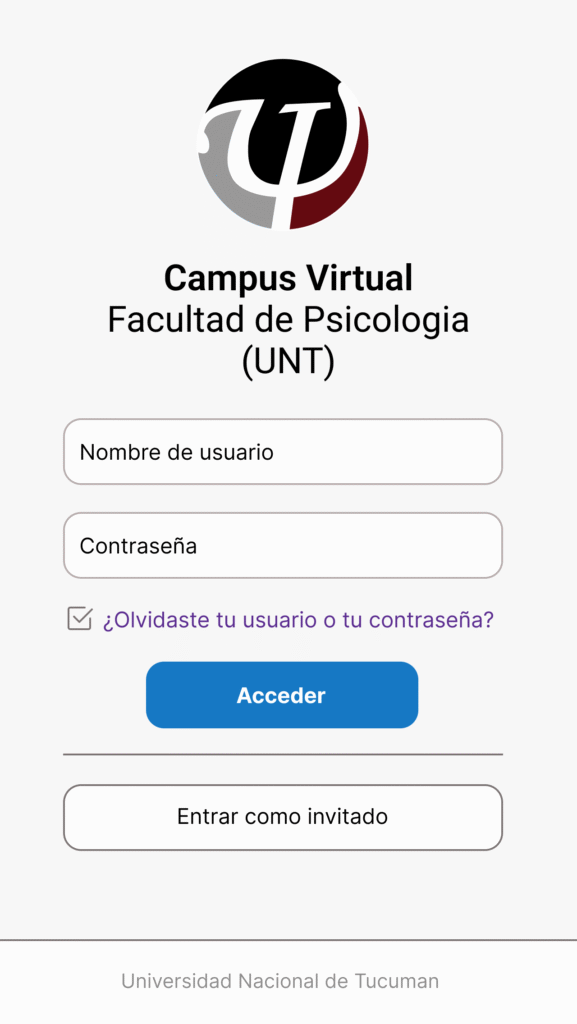This screenshot has height=1024, width=577.
Task: Click the Facultad de Psicologia title text
Action: 288,320
